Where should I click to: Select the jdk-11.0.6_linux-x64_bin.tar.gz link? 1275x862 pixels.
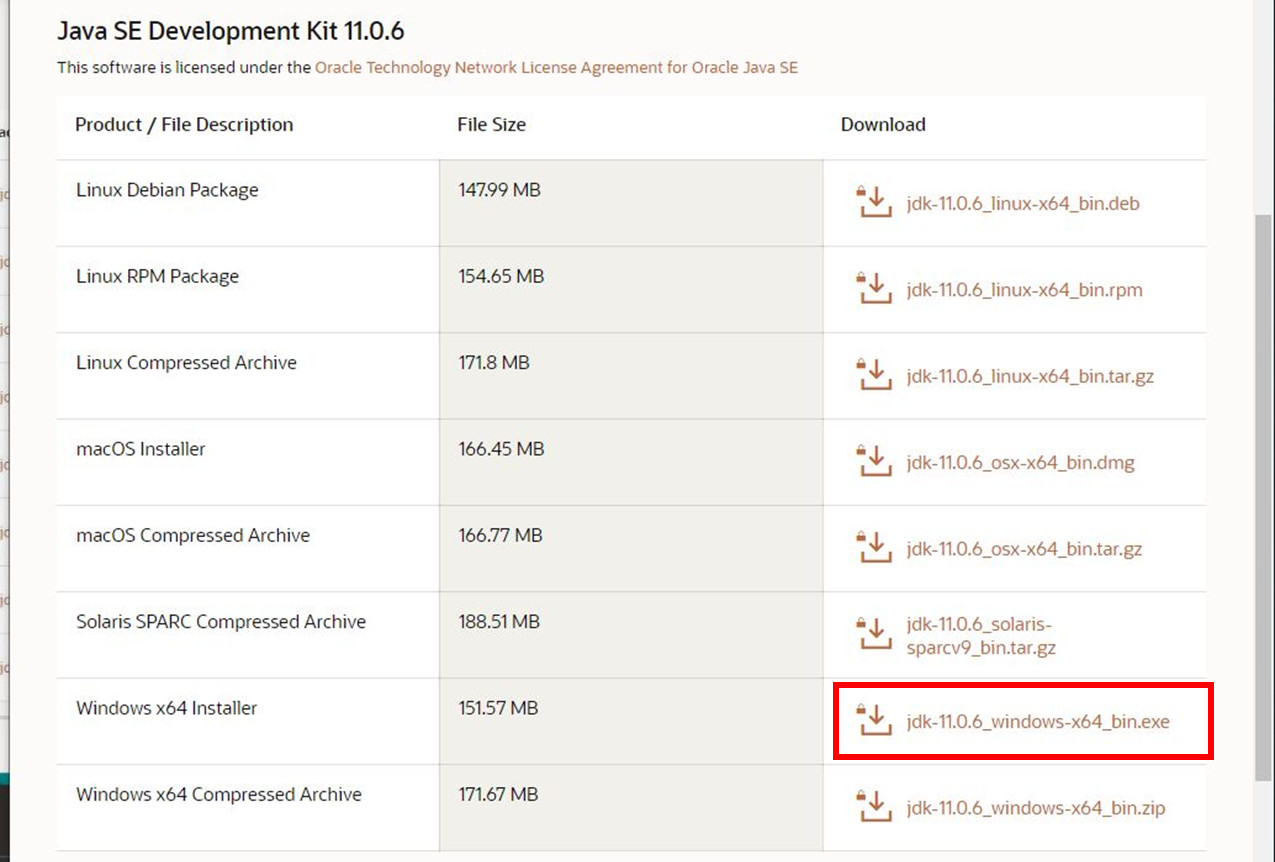tap(1030, 377)
